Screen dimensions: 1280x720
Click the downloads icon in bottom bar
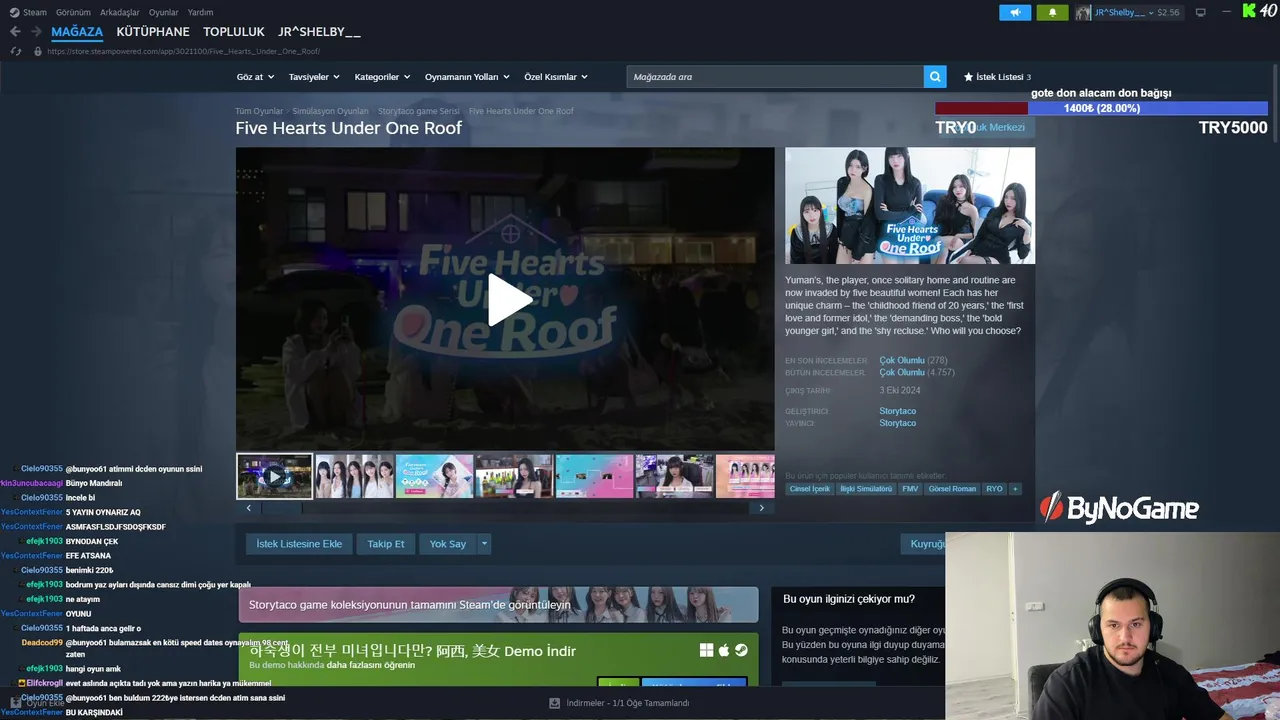point(554,703)
